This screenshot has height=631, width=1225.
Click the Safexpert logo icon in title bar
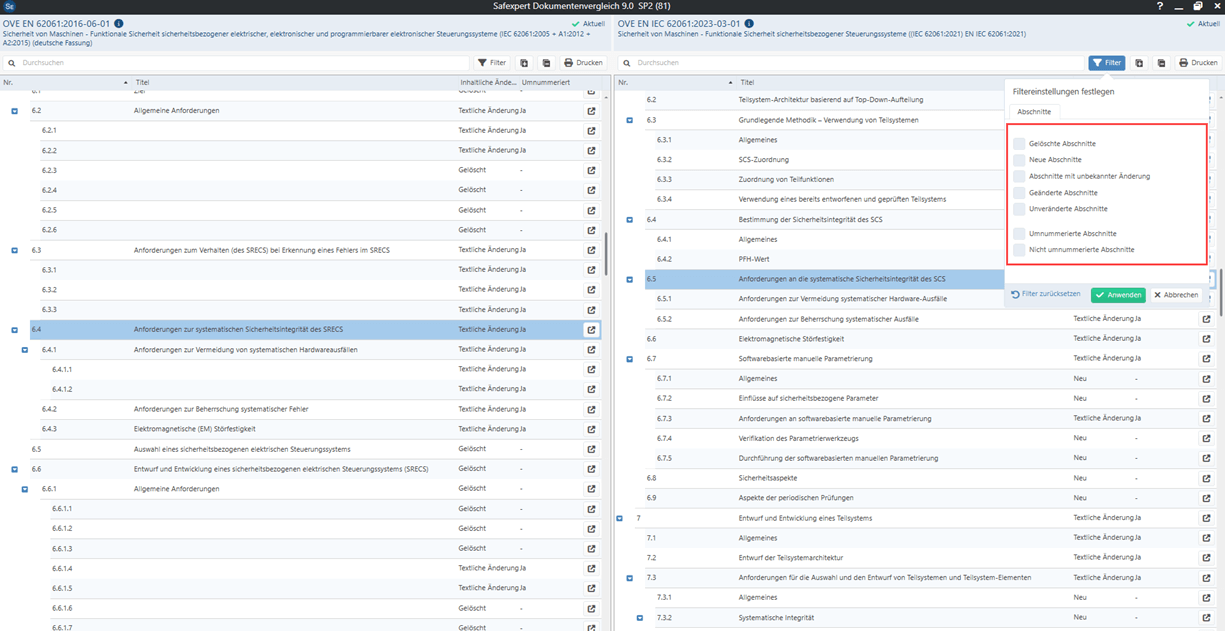point(9,6)
